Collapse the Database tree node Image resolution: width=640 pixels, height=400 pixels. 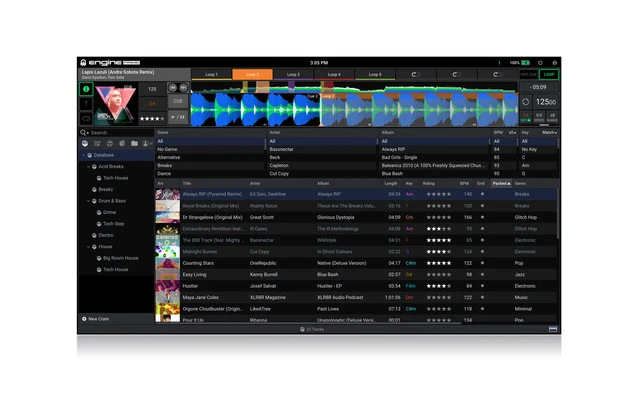click(x=84, y=155)
